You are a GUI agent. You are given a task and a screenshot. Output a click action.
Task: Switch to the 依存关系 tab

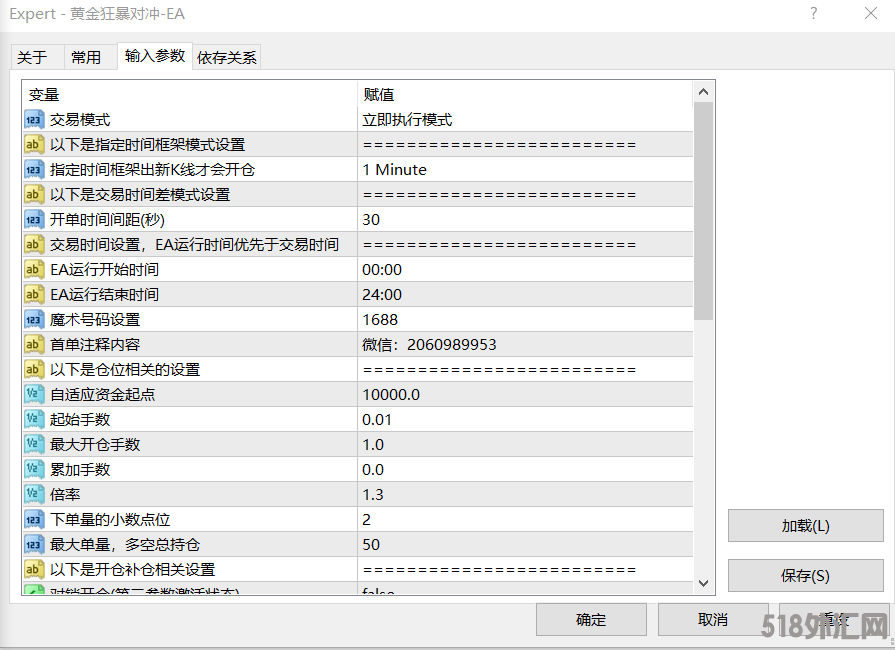[227, 58]
